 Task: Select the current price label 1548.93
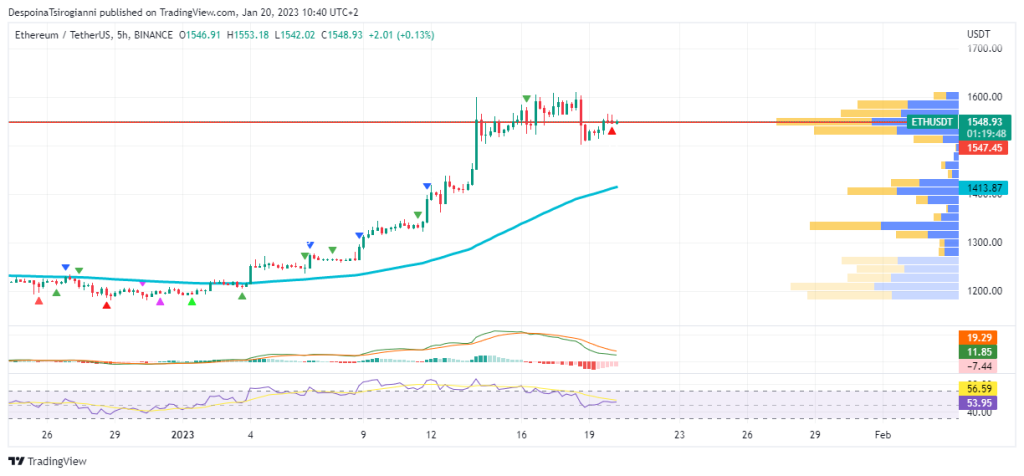980,120
